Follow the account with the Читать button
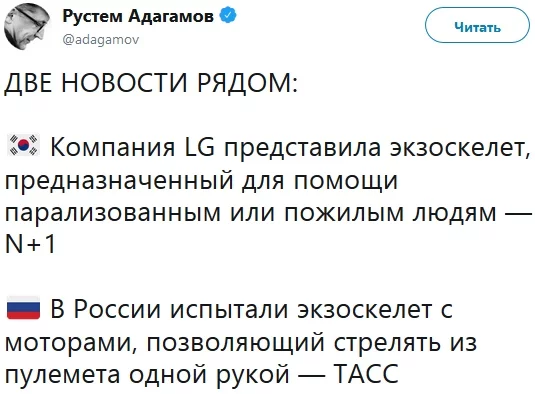This screenshot has width=535, height=394. click(x=477, y=25)
